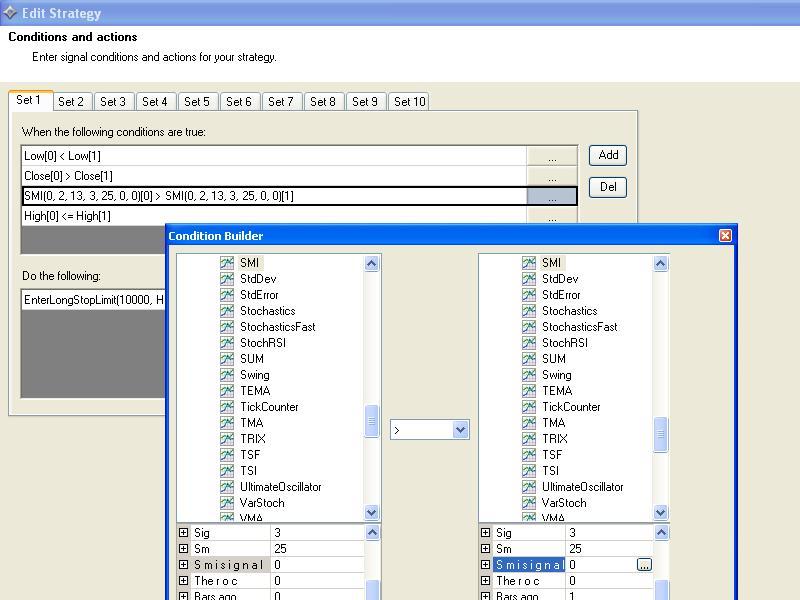The image size is (800, 600).
Task: Select TMA in the right indicator list
Action: click(x=554, y=422)
